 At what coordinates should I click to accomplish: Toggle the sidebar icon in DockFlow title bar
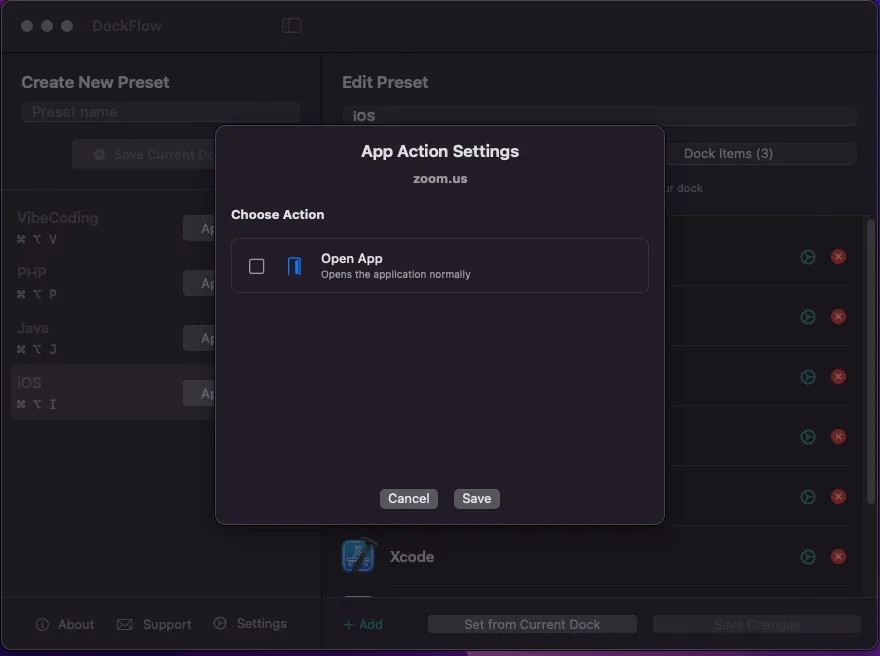(291, 25)
